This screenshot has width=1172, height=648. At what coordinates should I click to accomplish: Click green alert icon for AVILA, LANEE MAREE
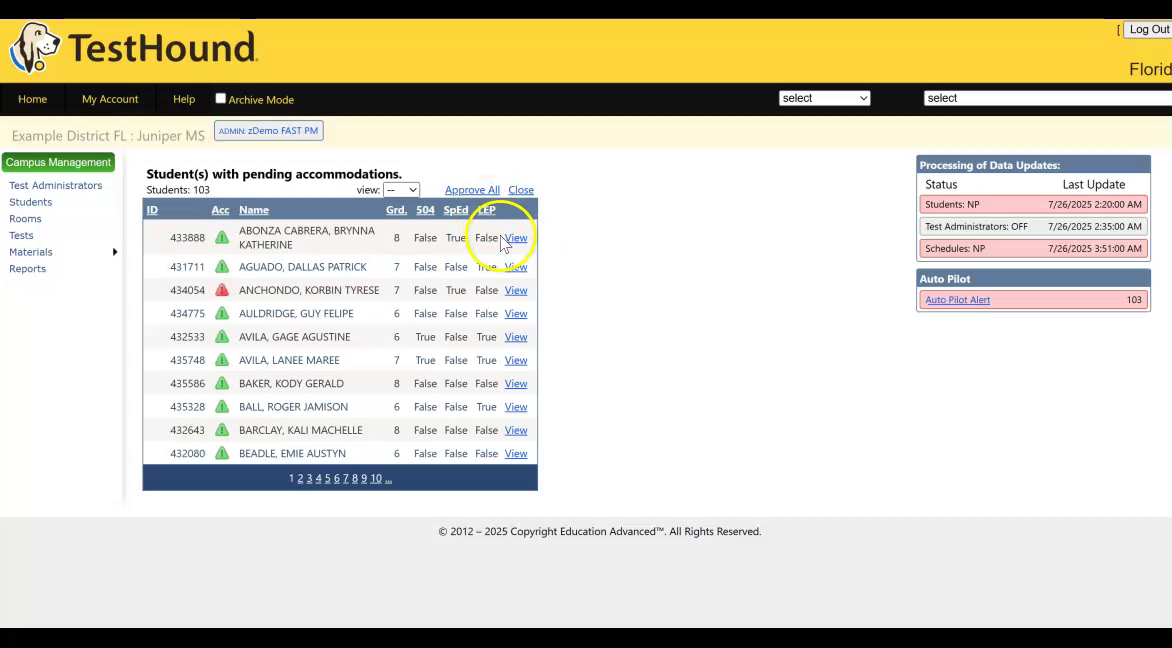(222, 360)
